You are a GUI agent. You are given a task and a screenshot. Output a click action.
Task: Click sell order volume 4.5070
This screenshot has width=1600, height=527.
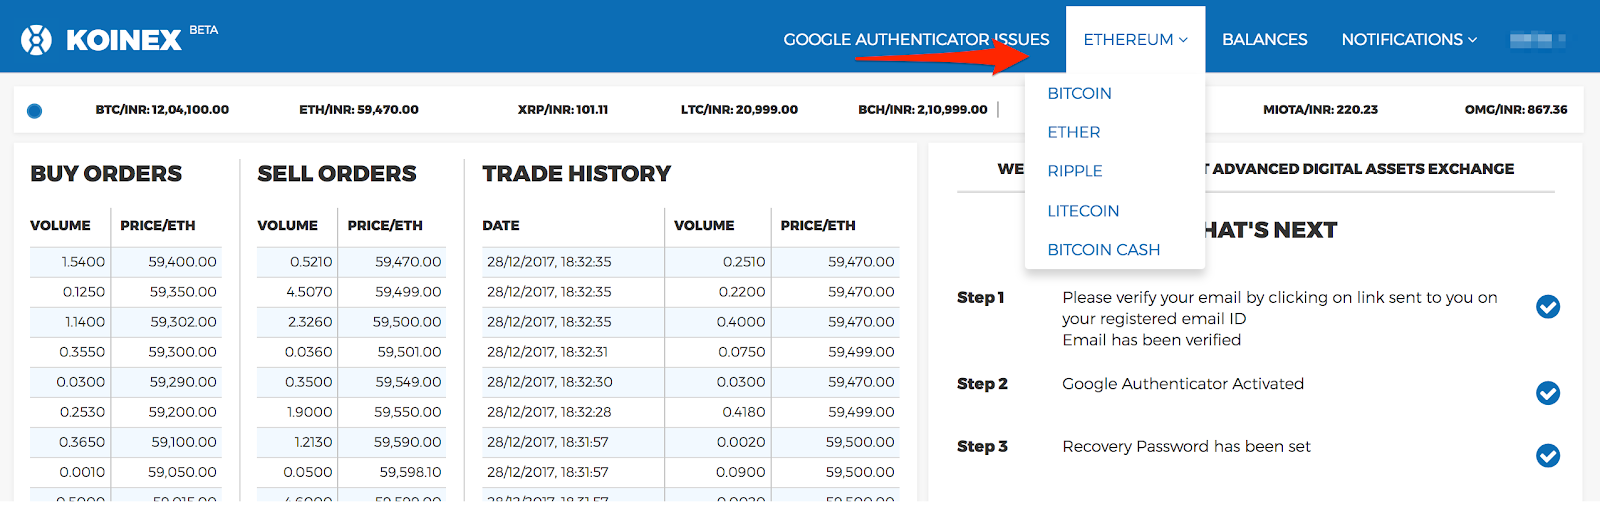[309, 292]
